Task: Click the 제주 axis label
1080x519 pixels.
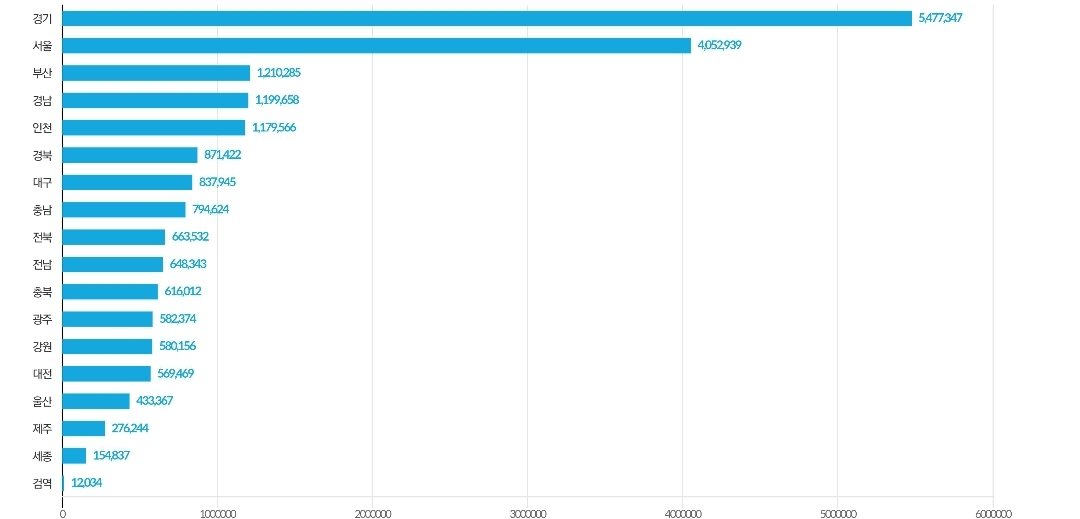Action: pyautogui.click(x=42, y=428)
